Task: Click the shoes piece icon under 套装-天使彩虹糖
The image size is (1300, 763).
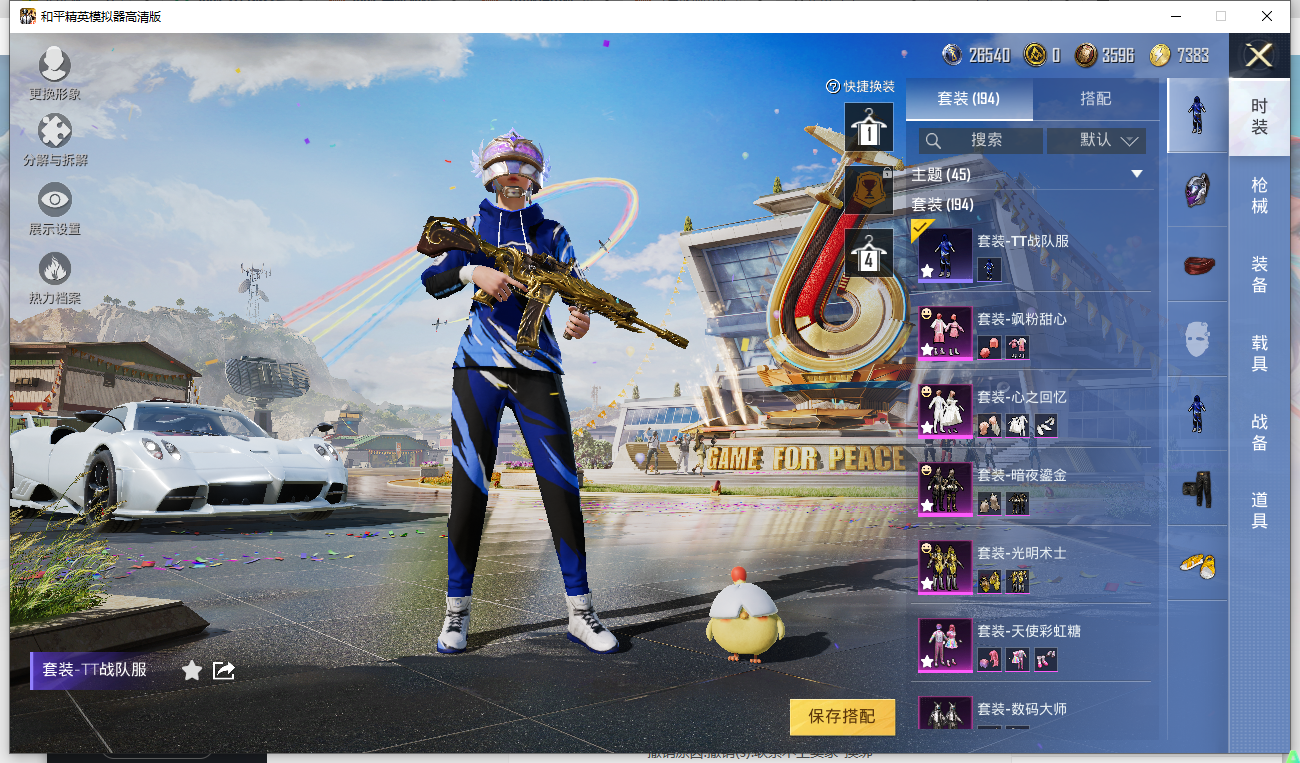Action: [1046, 659]
